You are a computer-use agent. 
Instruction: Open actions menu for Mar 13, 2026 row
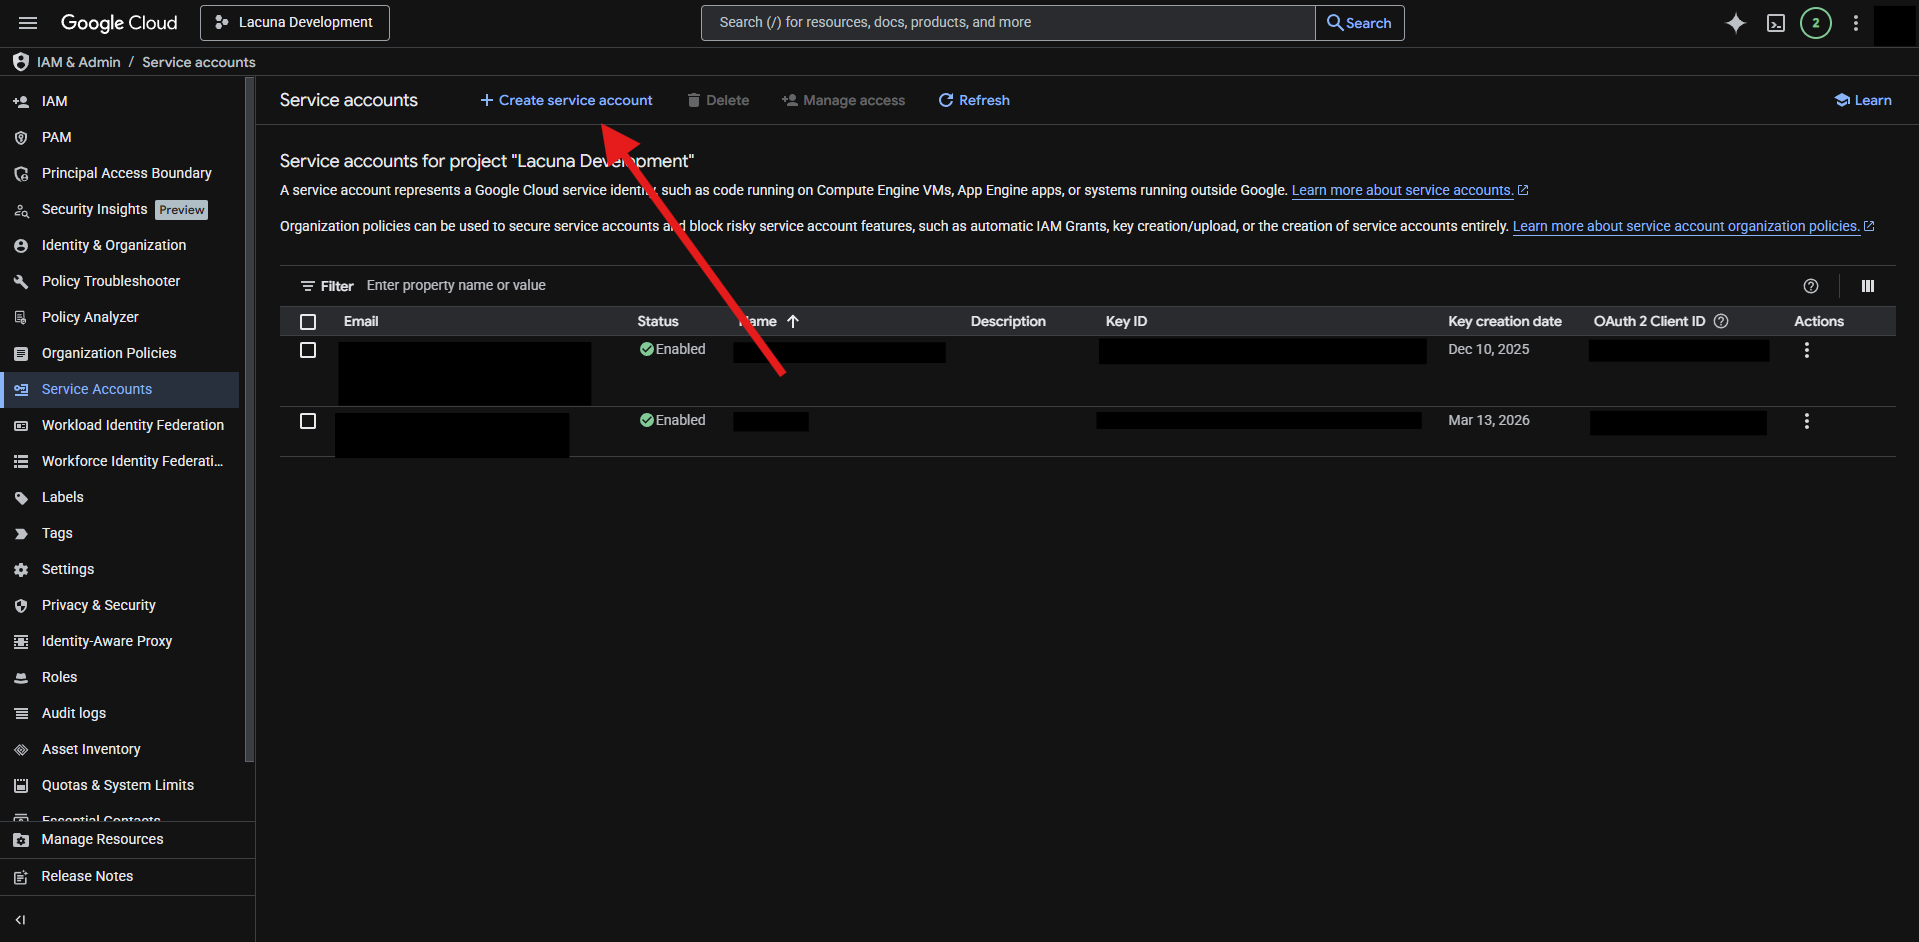tap(1806, 421)
